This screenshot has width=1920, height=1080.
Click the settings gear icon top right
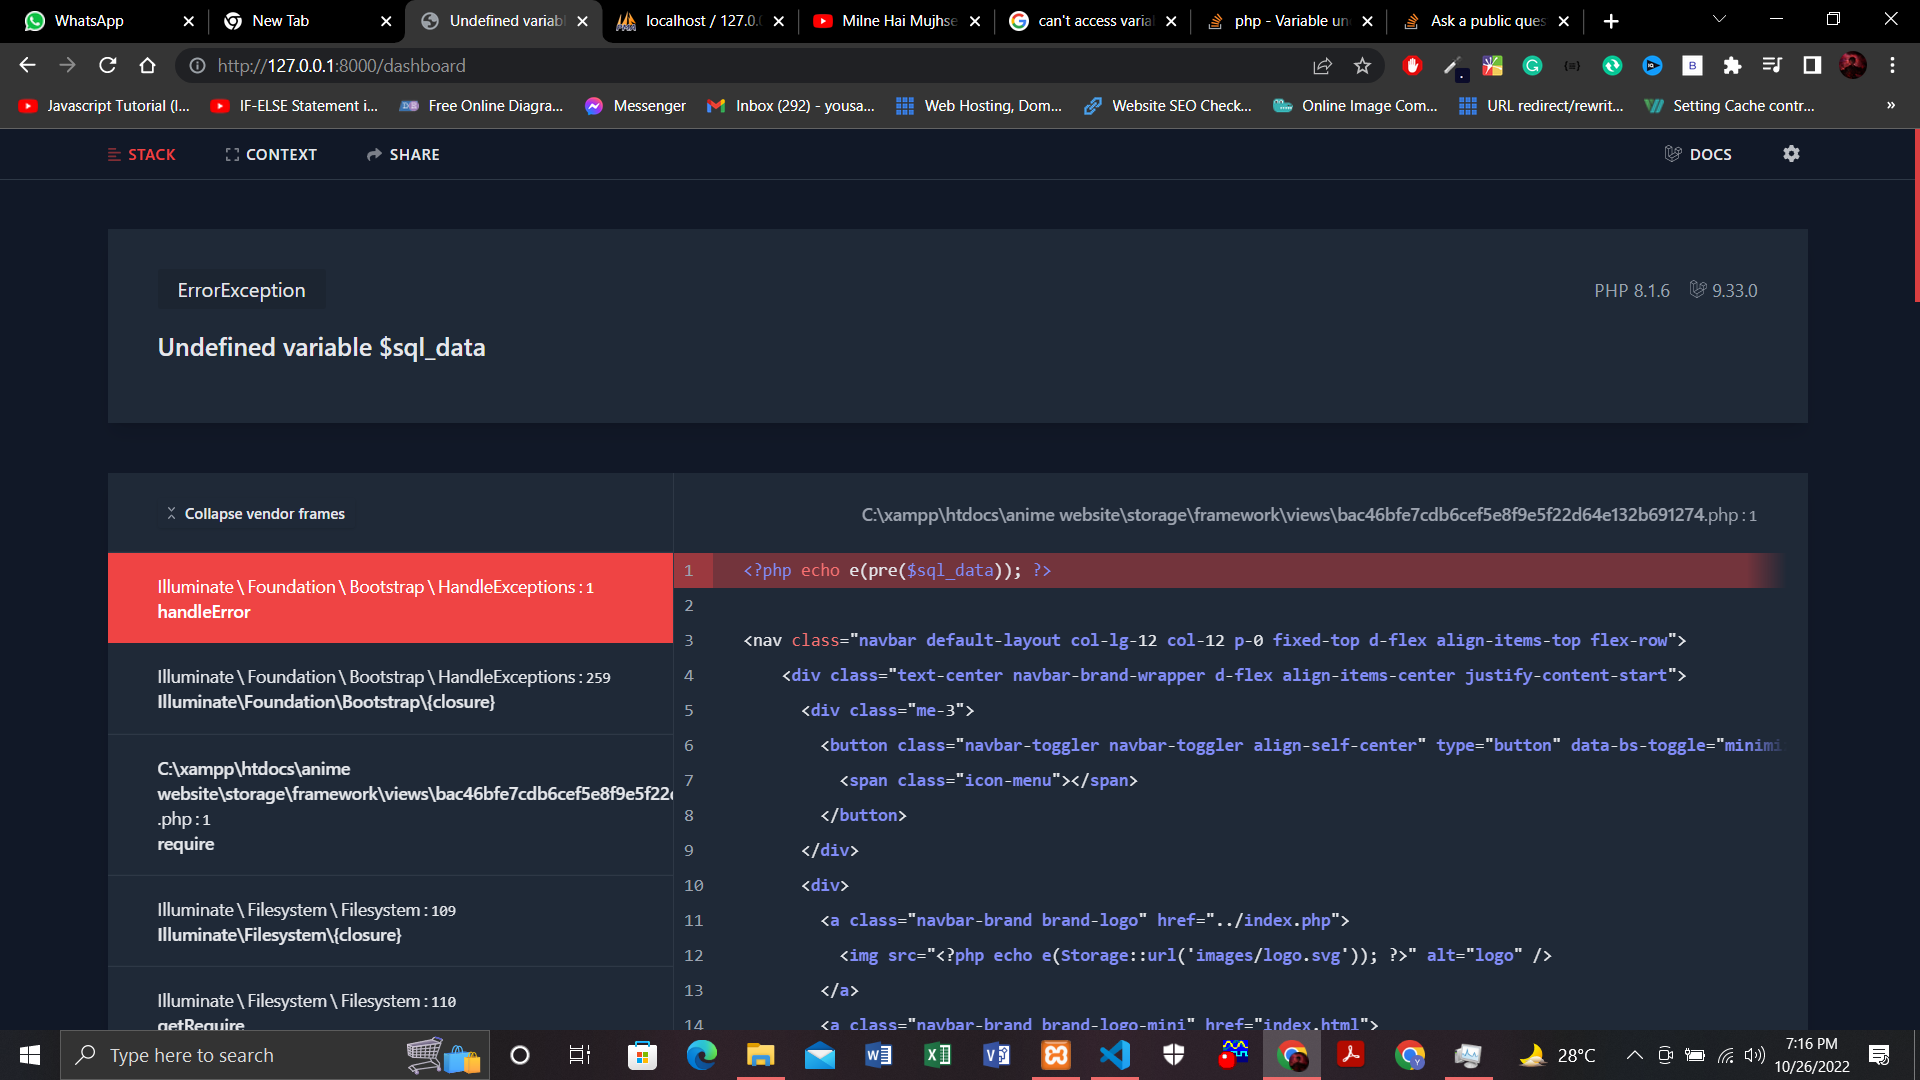pyautogui.click(x=1792, y=154)
